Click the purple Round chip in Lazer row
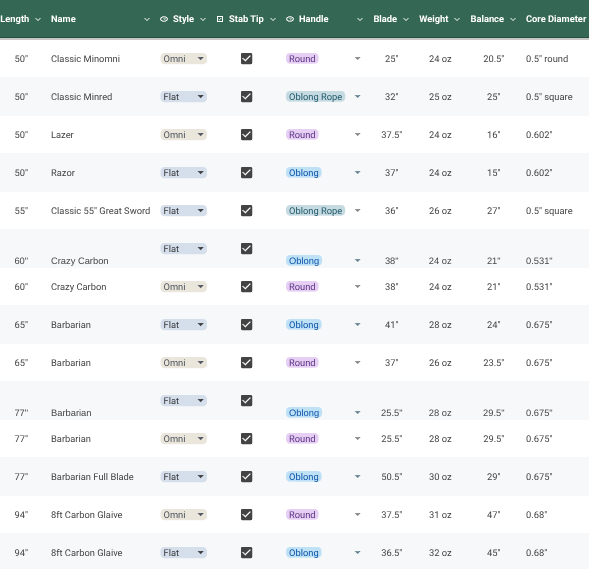Screen dimensions: 589x569 coord(302,135)
